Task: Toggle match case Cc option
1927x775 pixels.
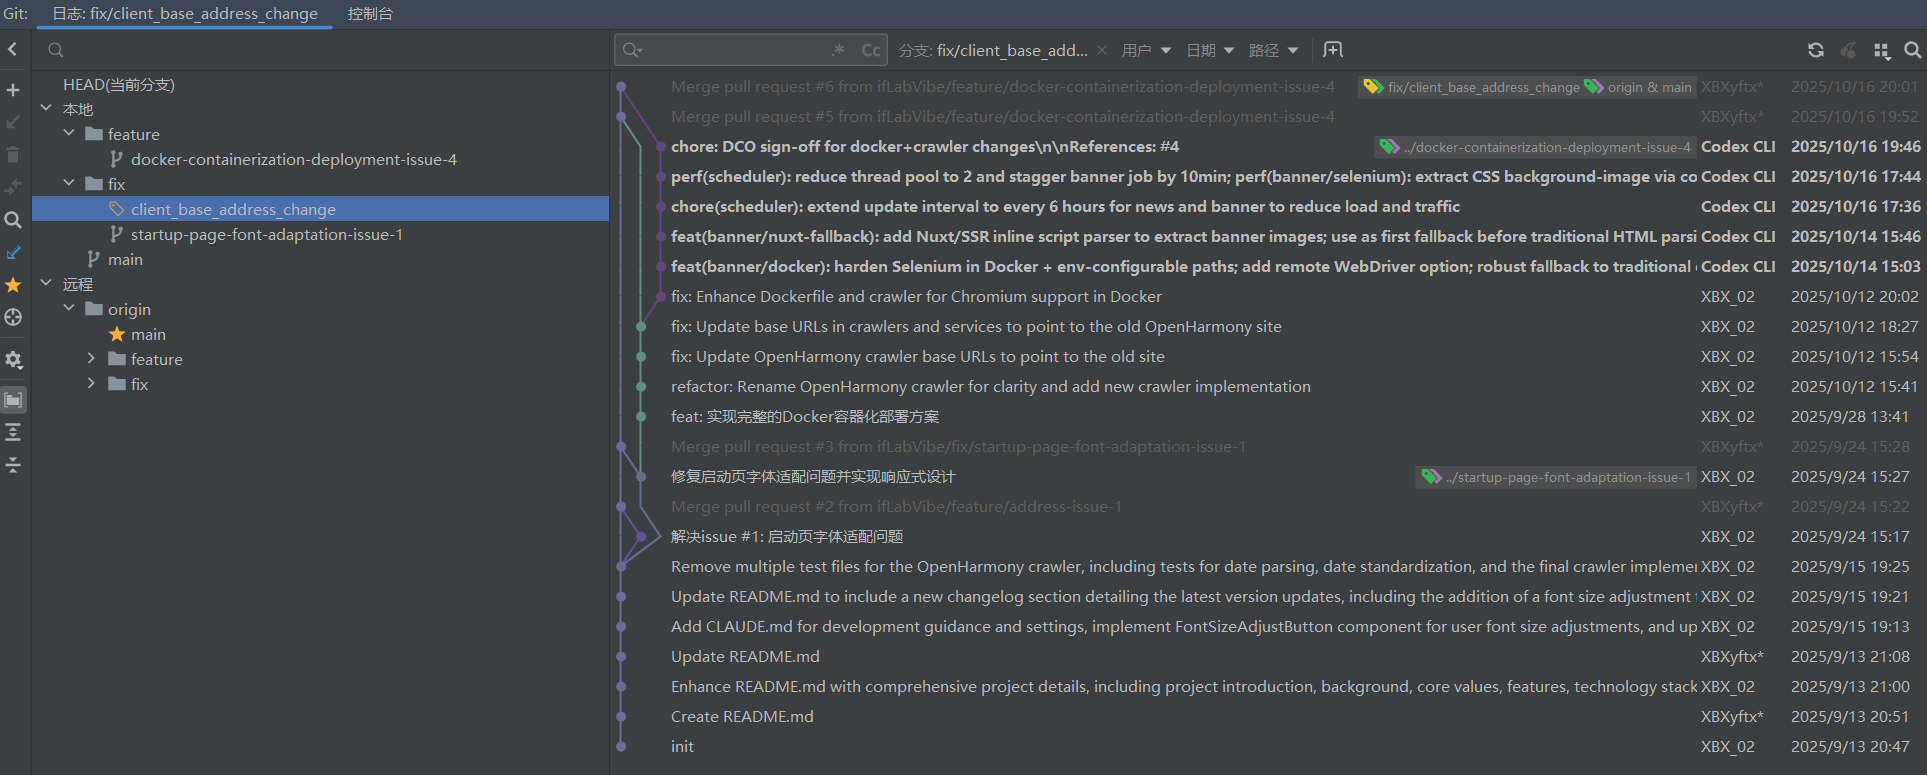Action: (870, 50)
